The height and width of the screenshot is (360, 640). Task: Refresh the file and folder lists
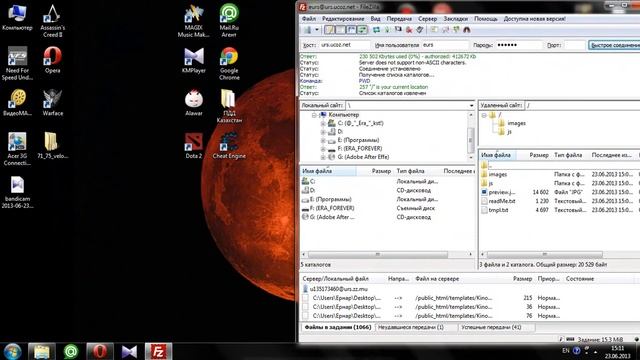click(376, 30)
